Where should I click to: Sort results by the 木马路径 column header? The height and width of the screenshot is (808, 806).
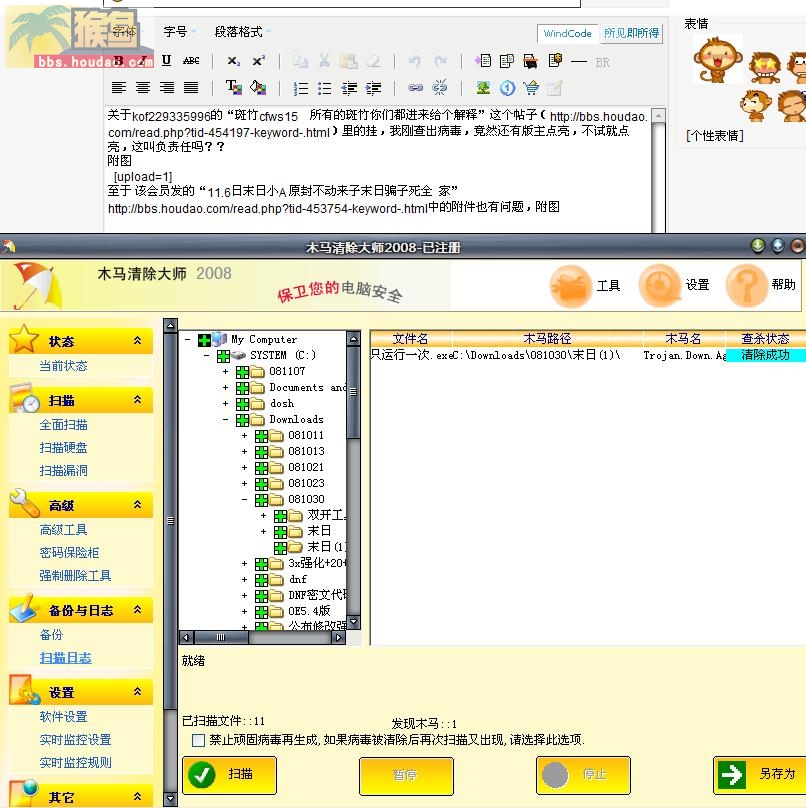click(x=547, y=339)
